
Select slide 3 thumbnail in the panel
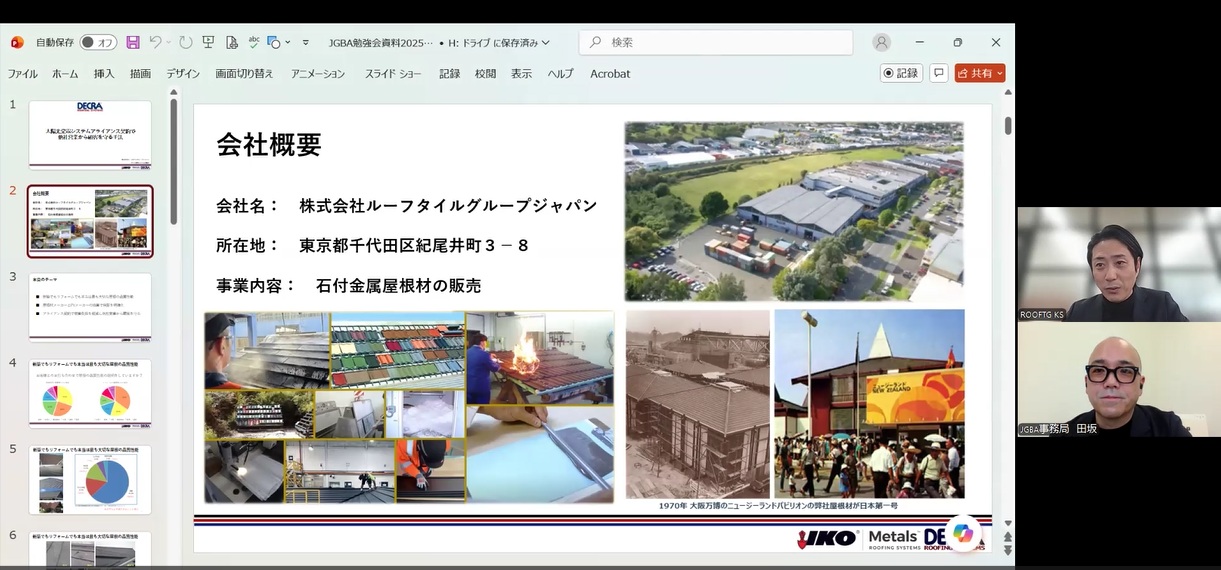click(x=90, y=307)
